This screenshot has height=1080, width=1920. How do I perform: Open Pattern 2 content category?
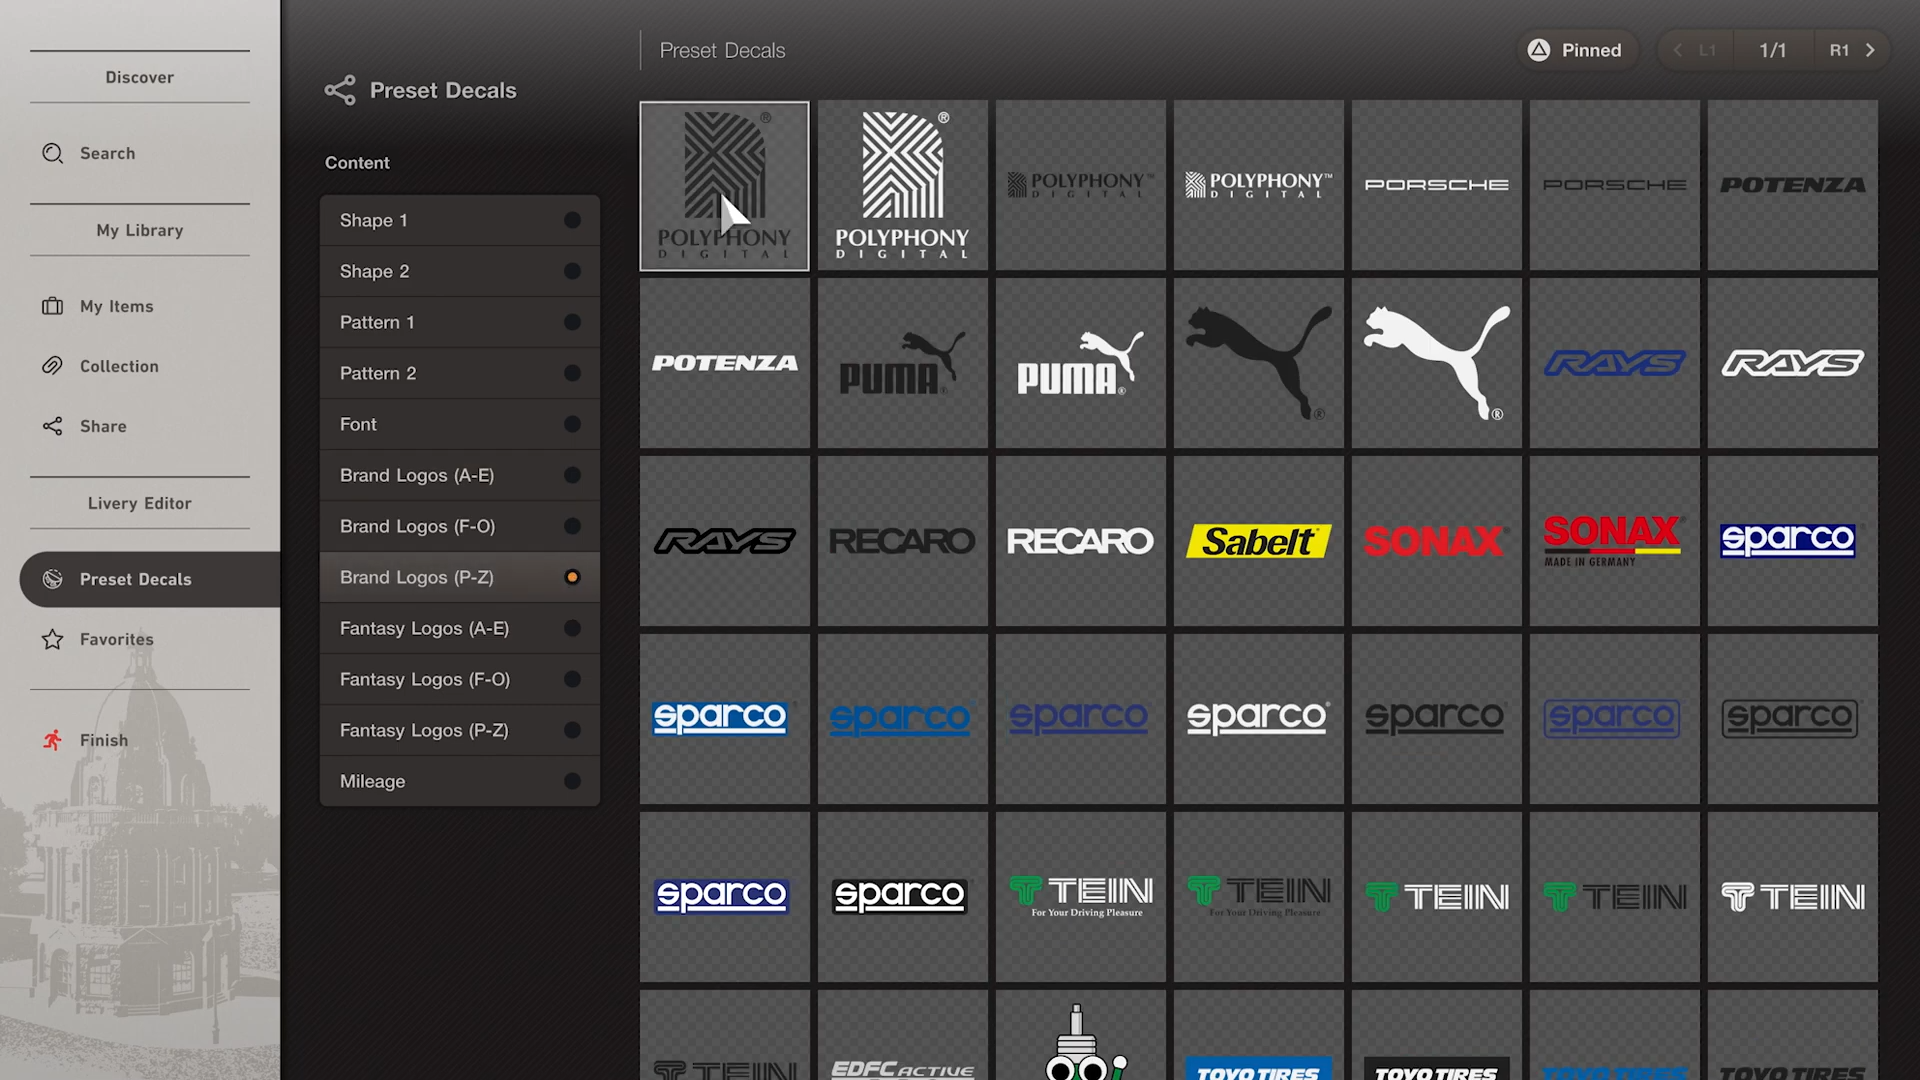point(460,373)
